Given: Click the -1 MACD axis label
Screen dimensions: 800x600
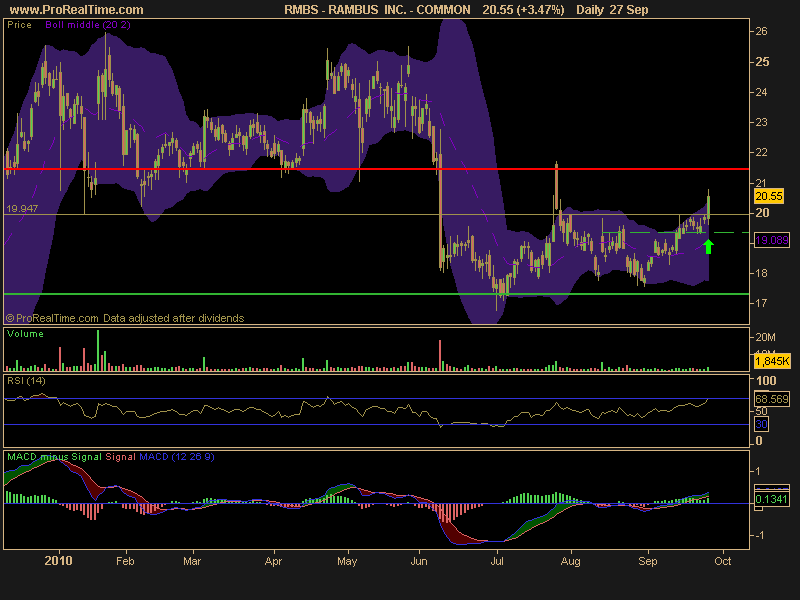Looking at the screenshot, I should click(x=760, y=535).
